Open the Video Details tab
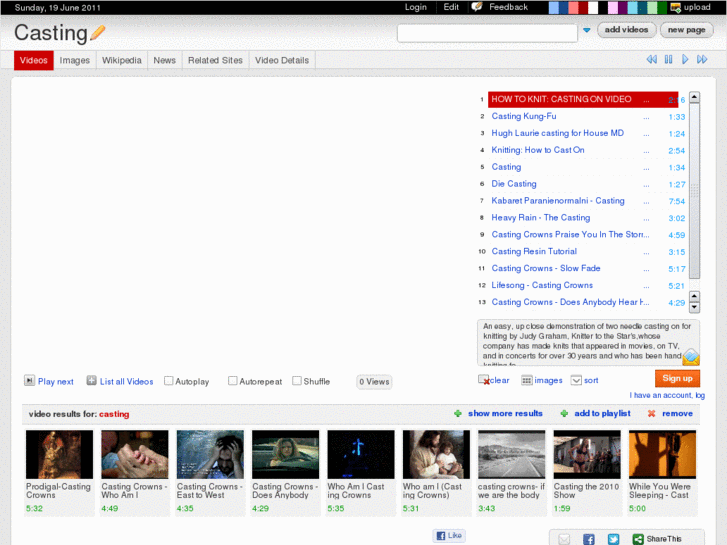This screenshot has height=545, width=727. click(282, 60)
